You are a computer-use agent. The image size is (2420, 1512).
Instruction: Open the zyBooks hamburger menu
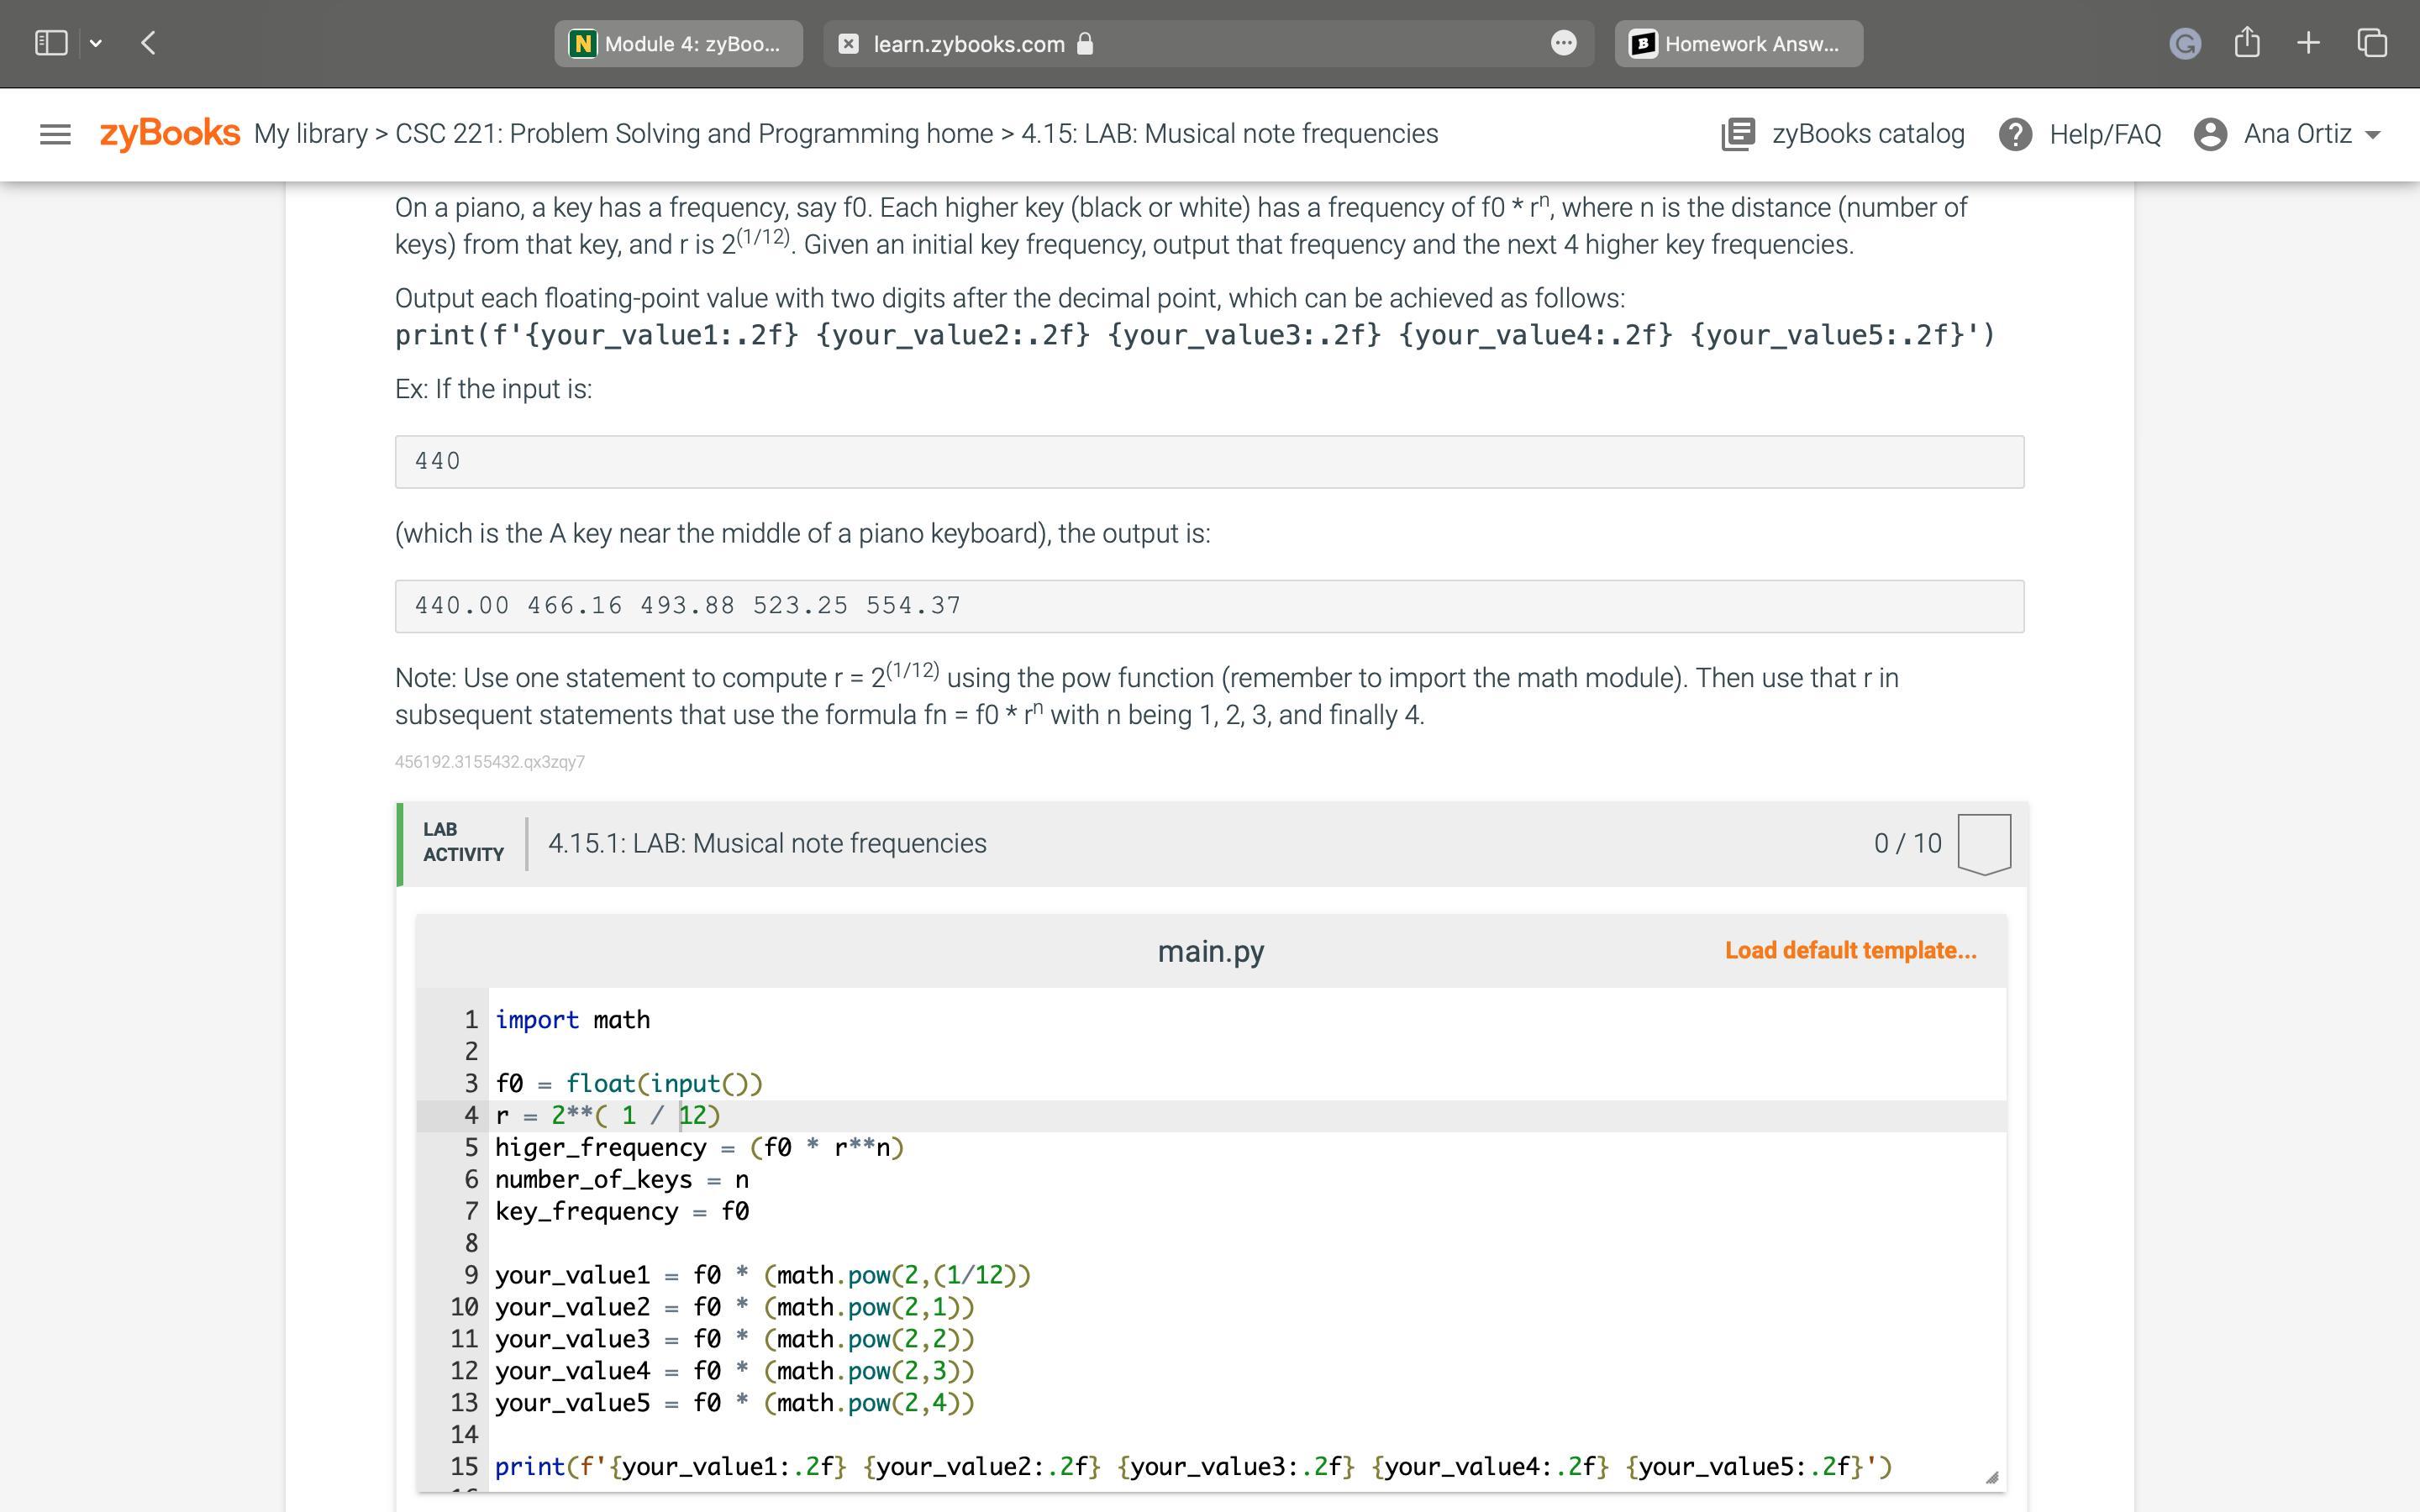pyautogui.click(x=55, y=134)
